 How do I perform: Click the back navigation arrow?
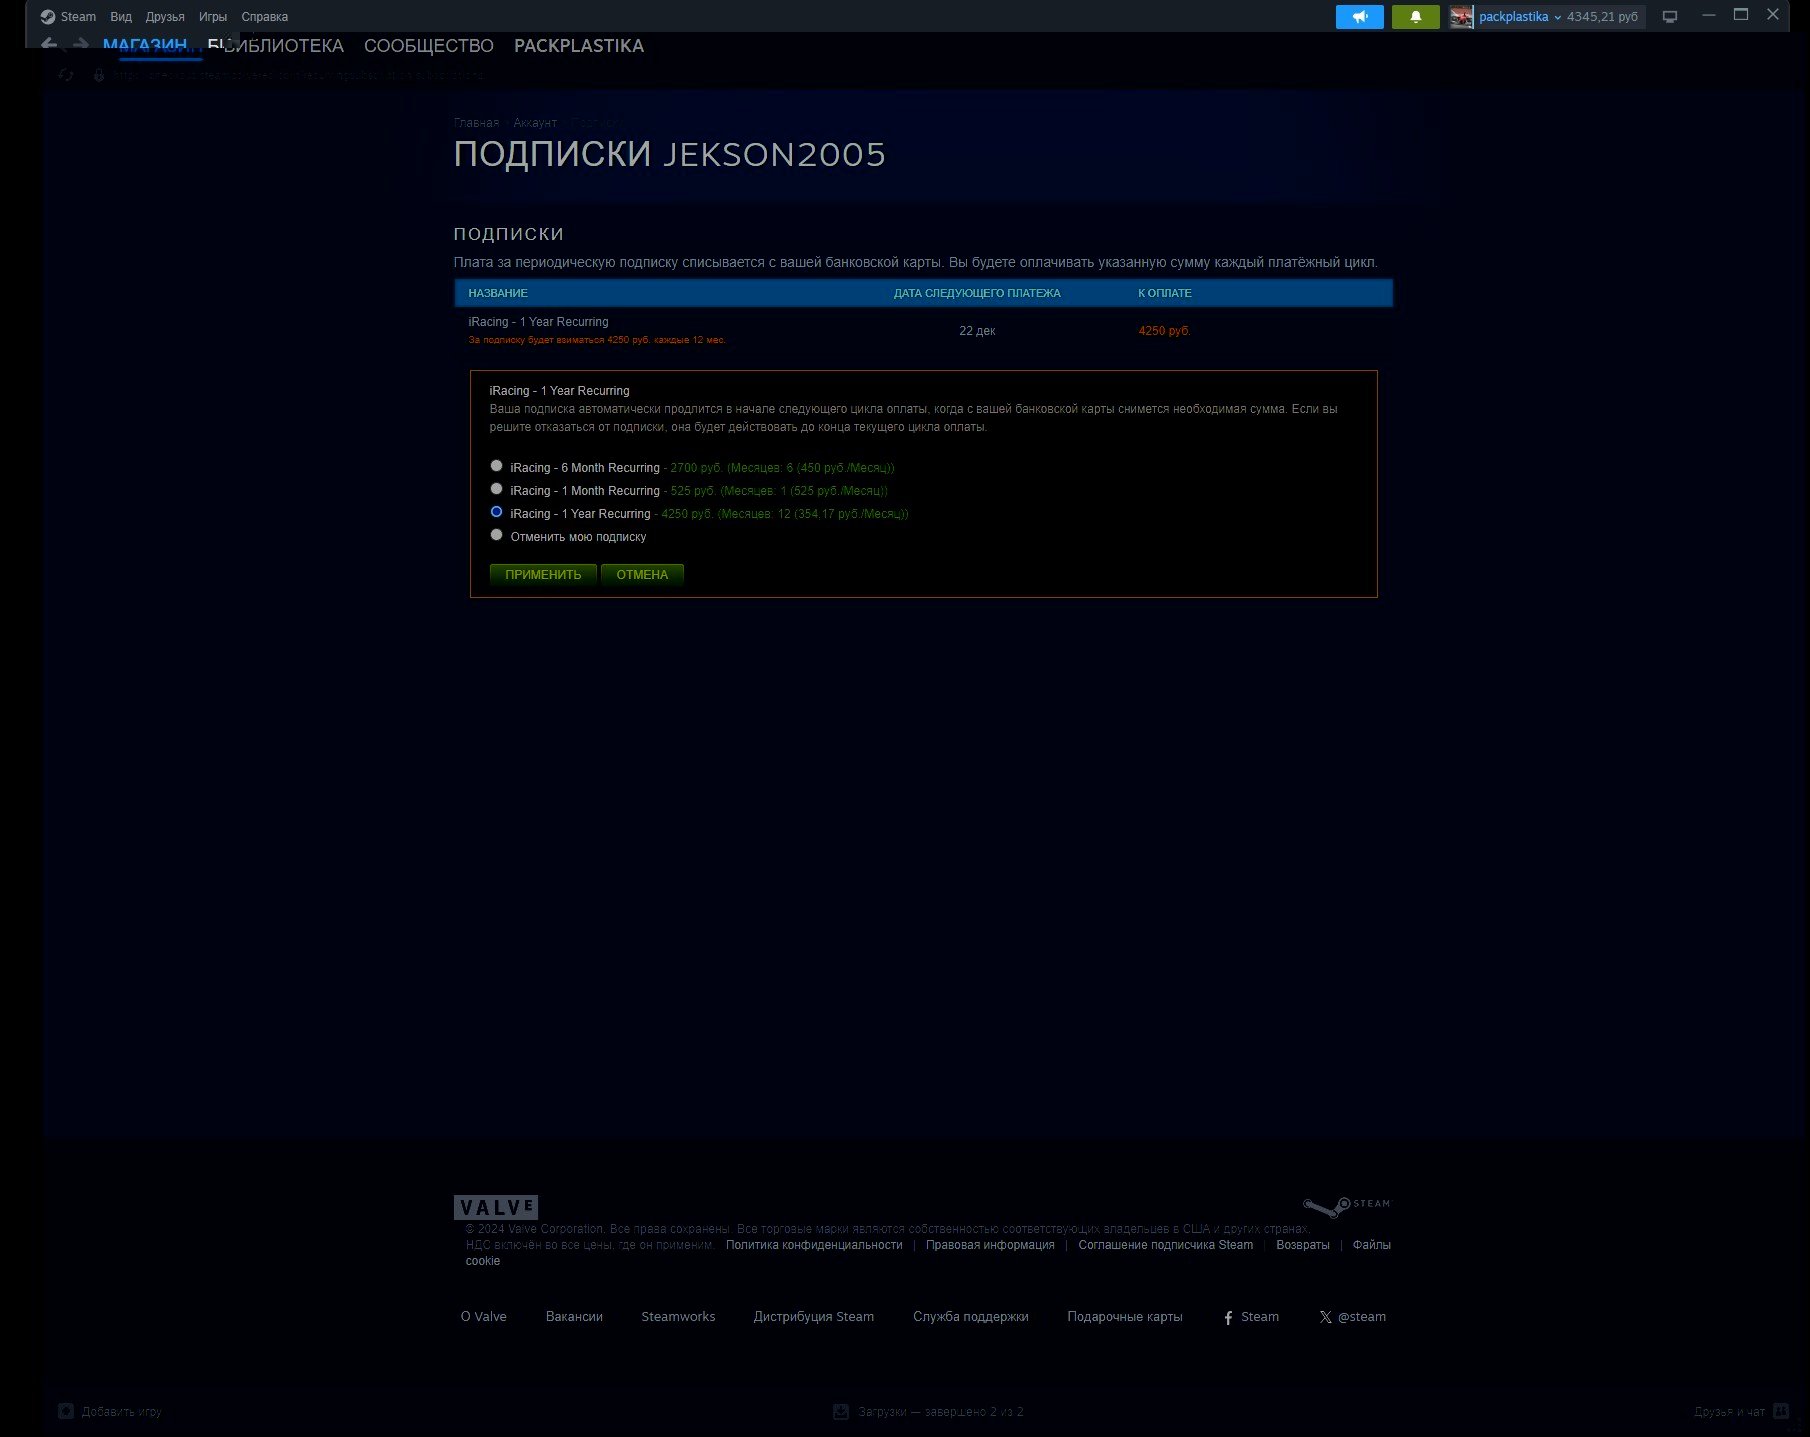pyautogui.click(x=48, y=45)
